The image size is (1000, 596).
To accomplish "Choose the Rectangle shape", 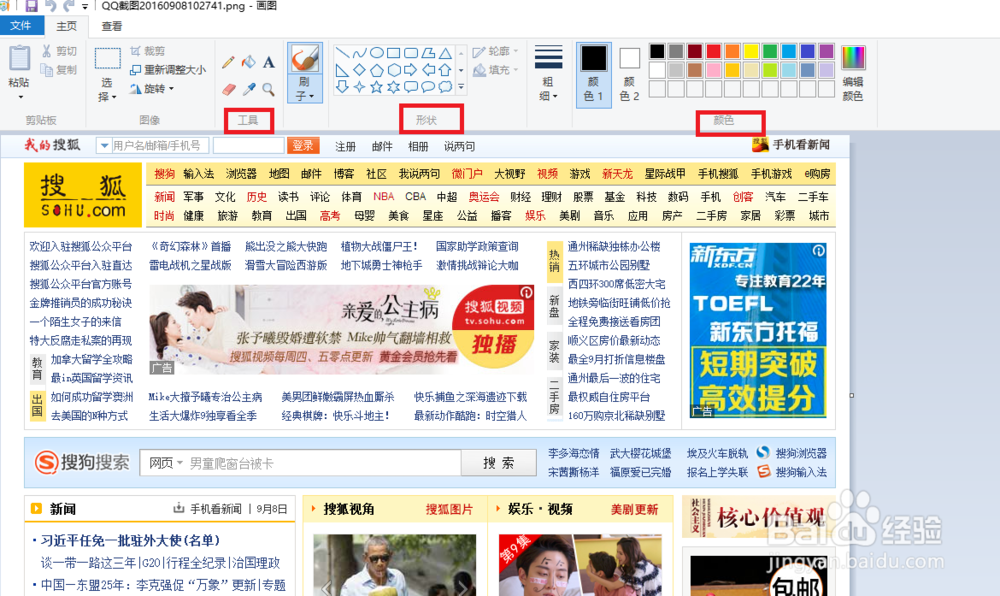I will (394, 53).
